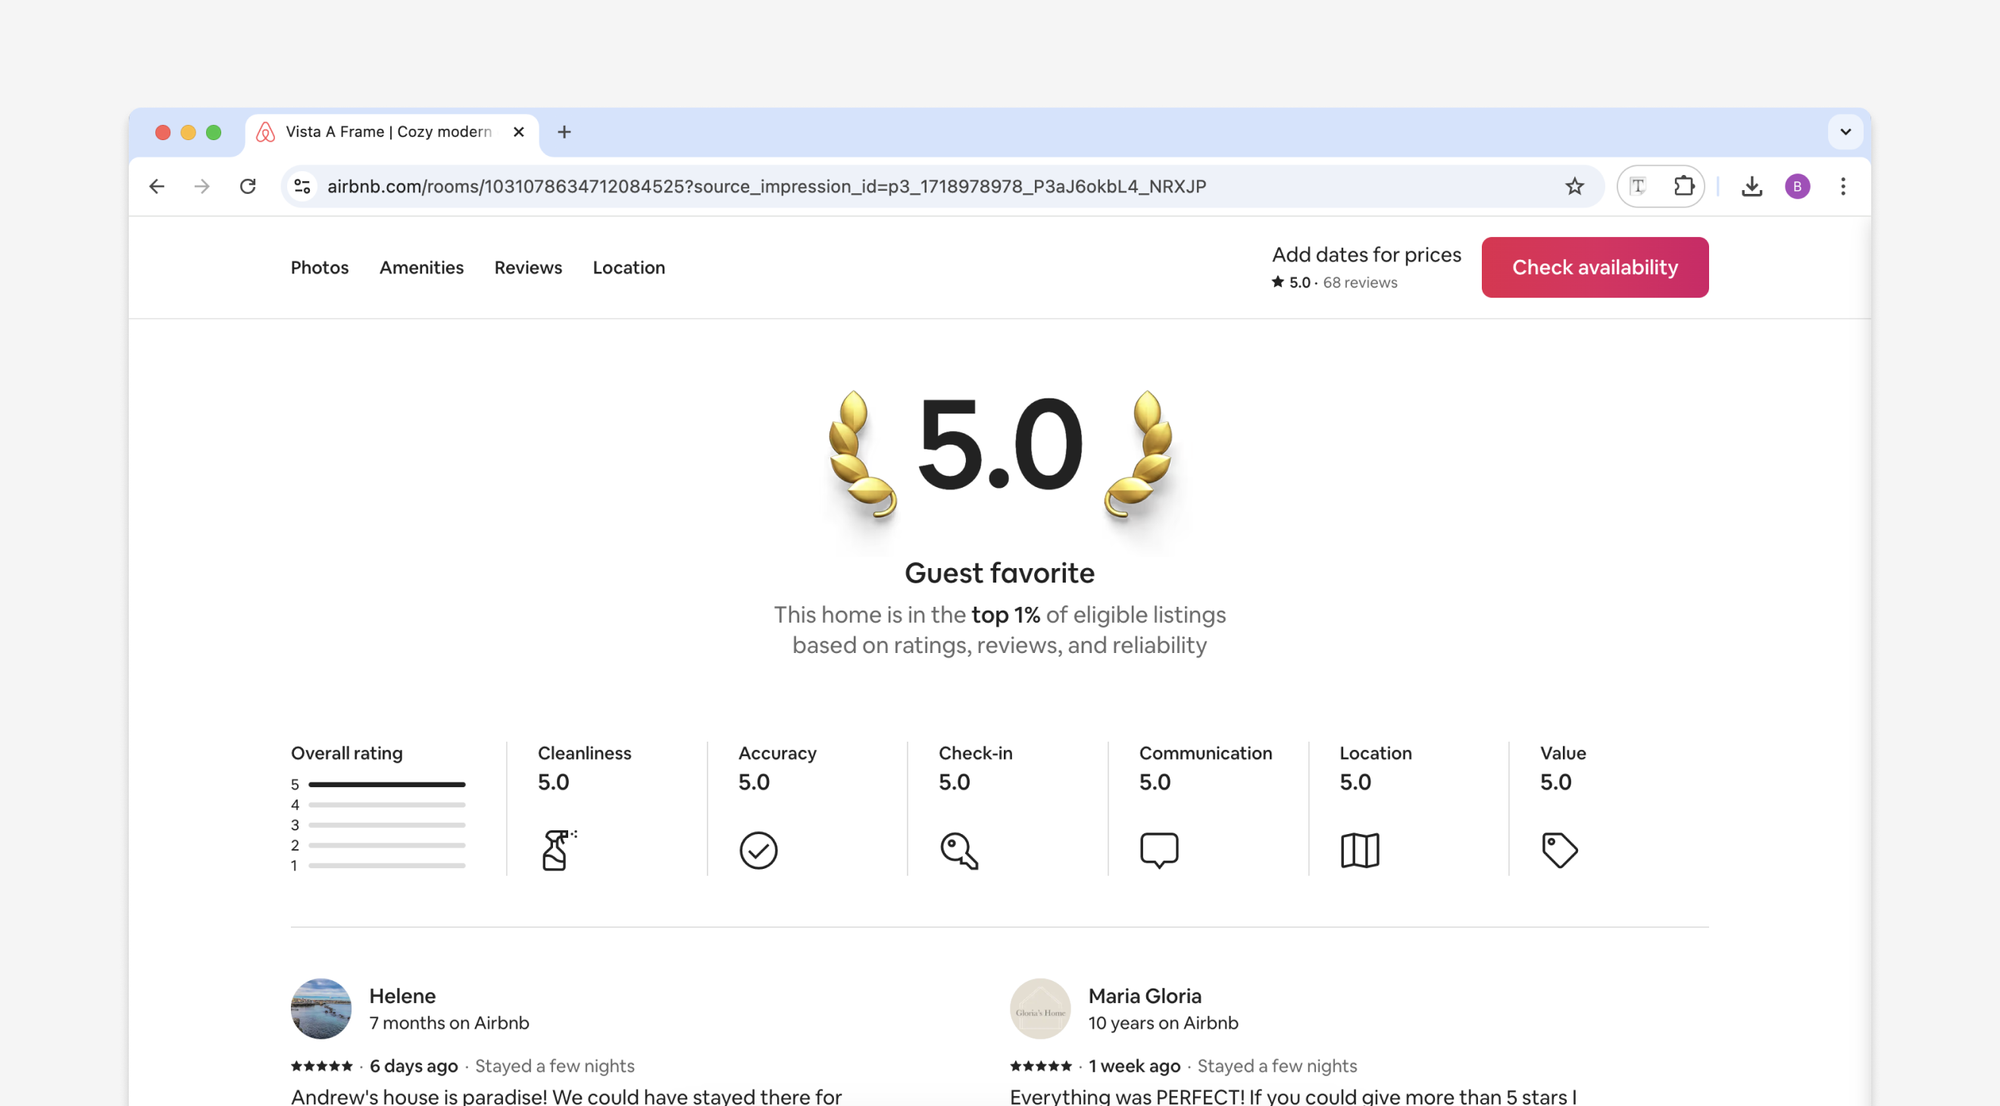Click Helene's profile picture
This screenshot has height=1106, width=2000.
click(321, 1009)
